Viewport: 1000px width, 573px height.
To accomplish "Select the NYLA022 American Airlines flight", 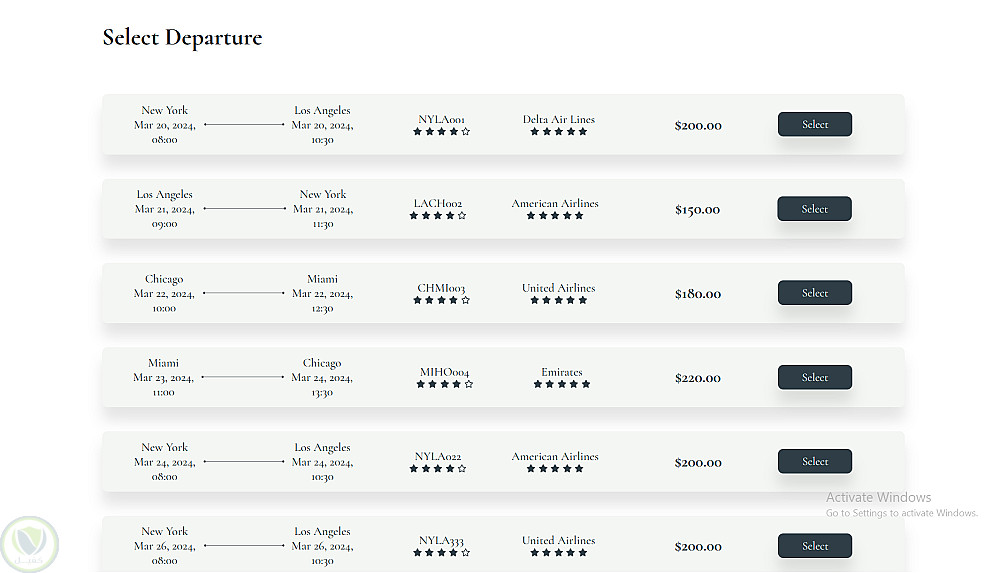I will (x=814, y=461).
